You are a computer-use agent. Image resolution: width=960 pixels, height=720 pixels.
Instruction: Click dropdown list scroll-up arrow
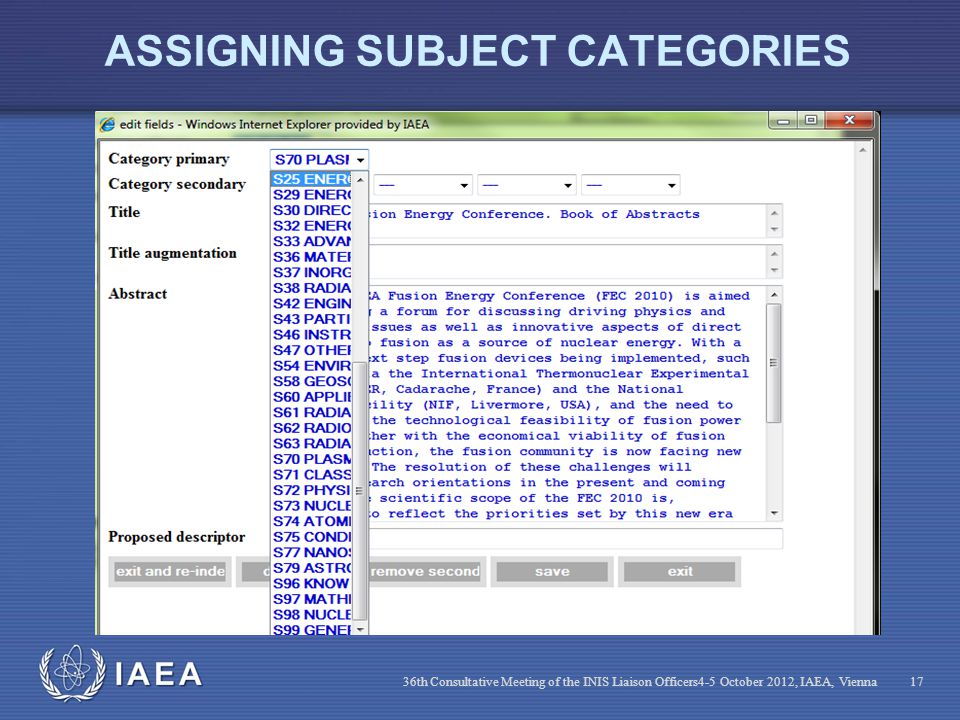pyautogui.click(x=360, y=179)
